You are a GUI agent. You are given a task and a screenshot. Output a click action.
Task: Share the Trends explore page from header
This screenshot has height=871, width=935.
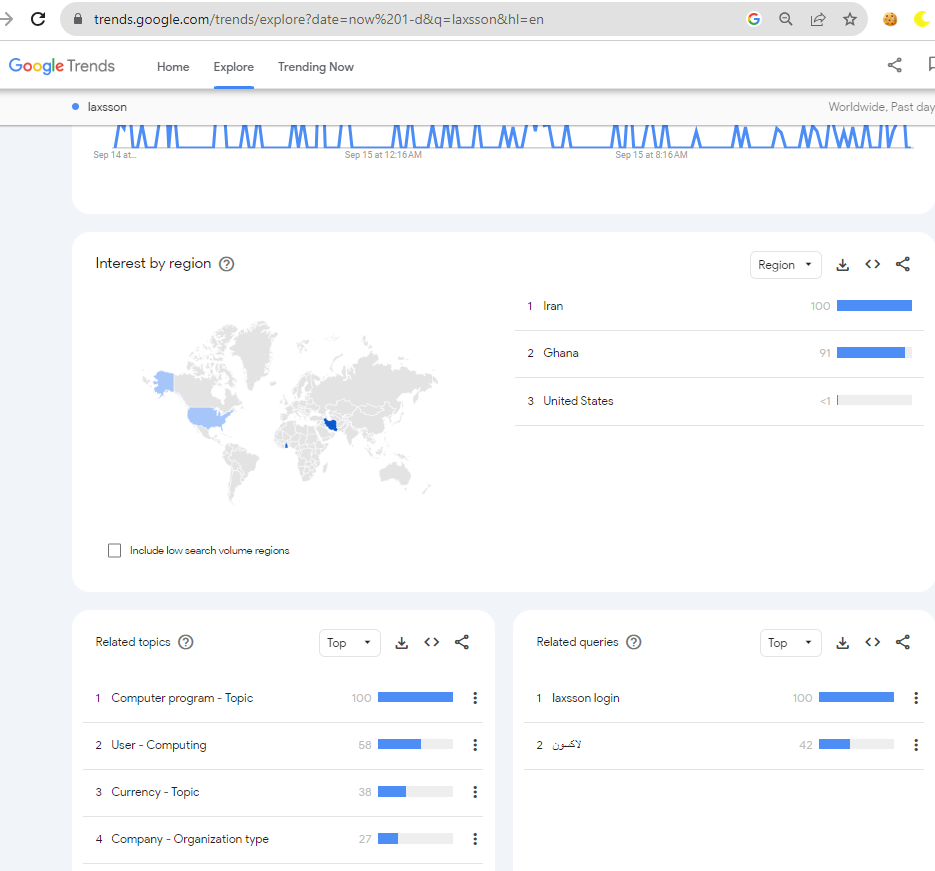(x=894, y=65)
